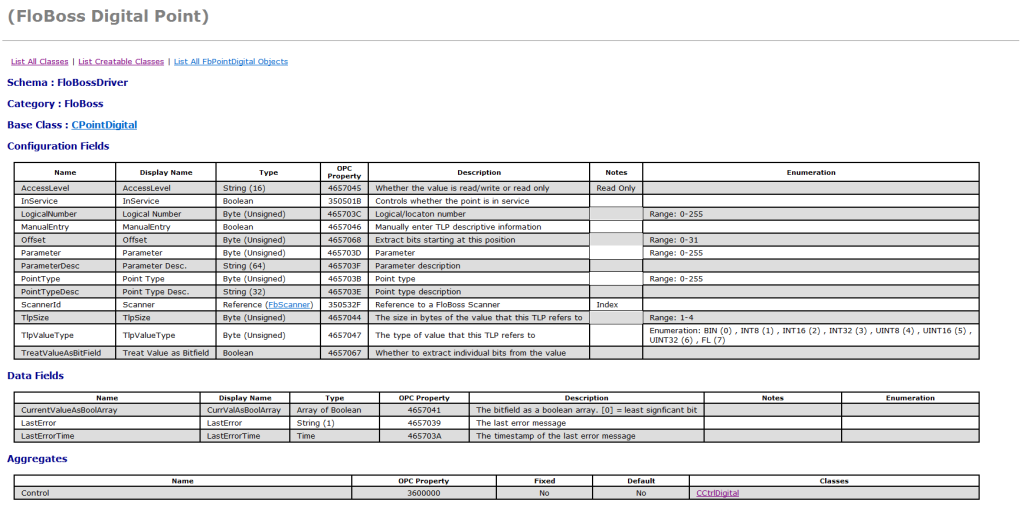Click 'Logical/locaton number' description
The image size is (1024, 511).
click(x=420, y=214)
